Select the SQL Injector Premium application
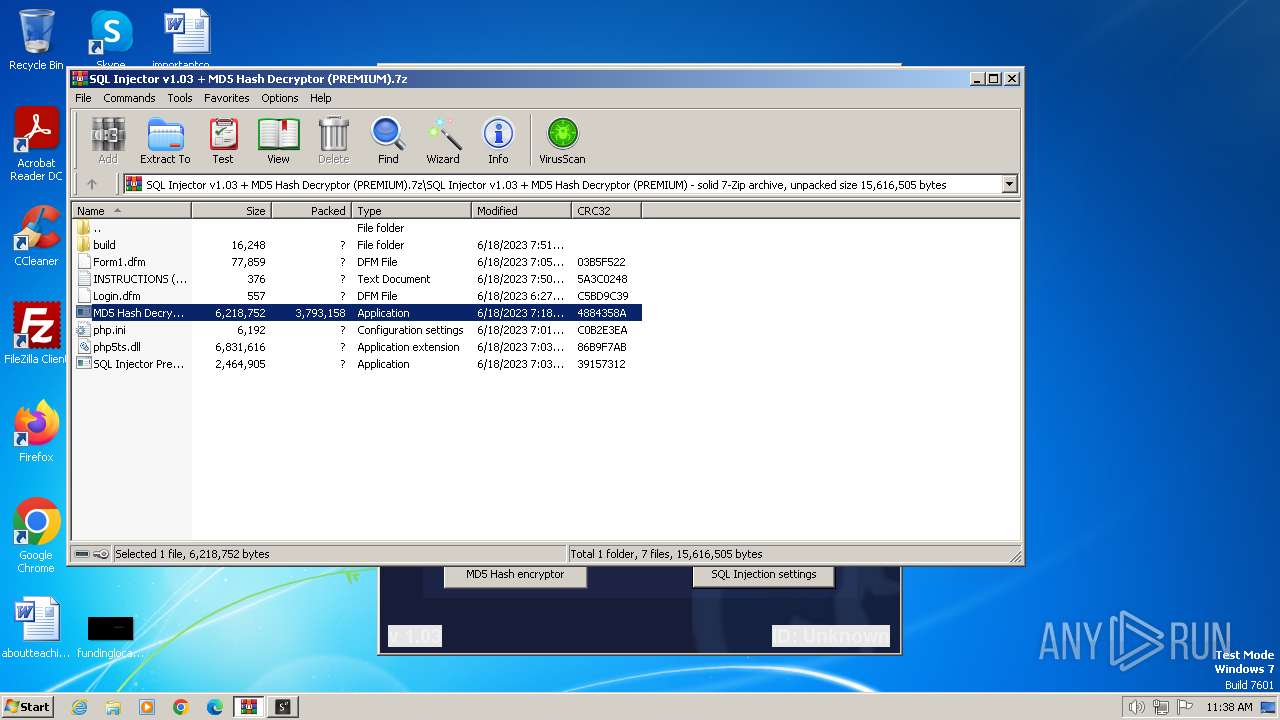The height and width of the screenshot is (720, 1280). [x=357, y=364]
